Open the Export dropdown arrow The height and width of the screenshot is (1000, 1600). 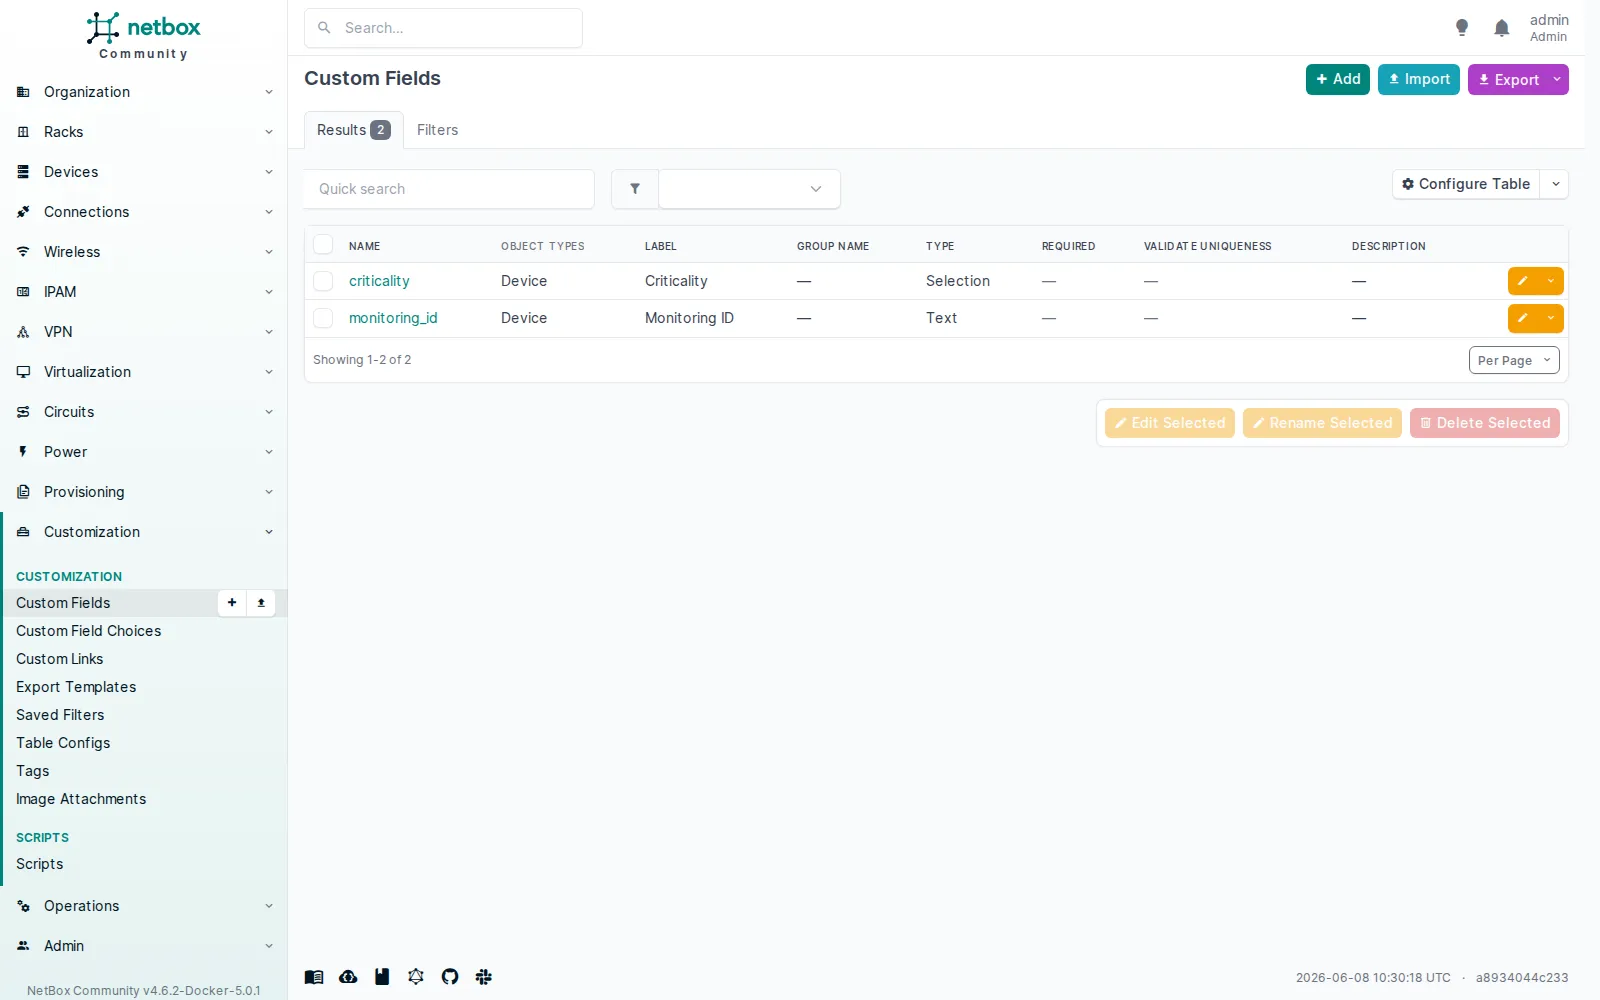tap(1557, 79)
